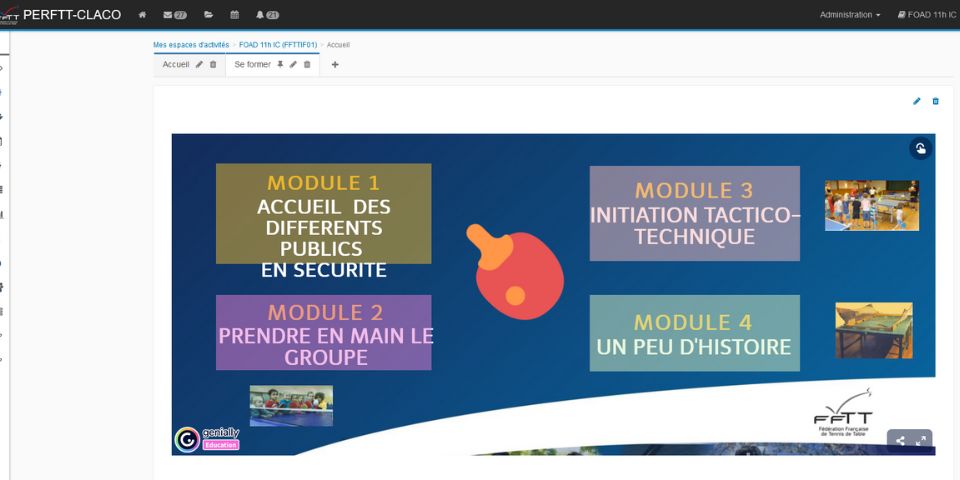This screenshot has height=480, width=960.
Task: Delete Accueil tab using trash icon
Action: point(213,64)
